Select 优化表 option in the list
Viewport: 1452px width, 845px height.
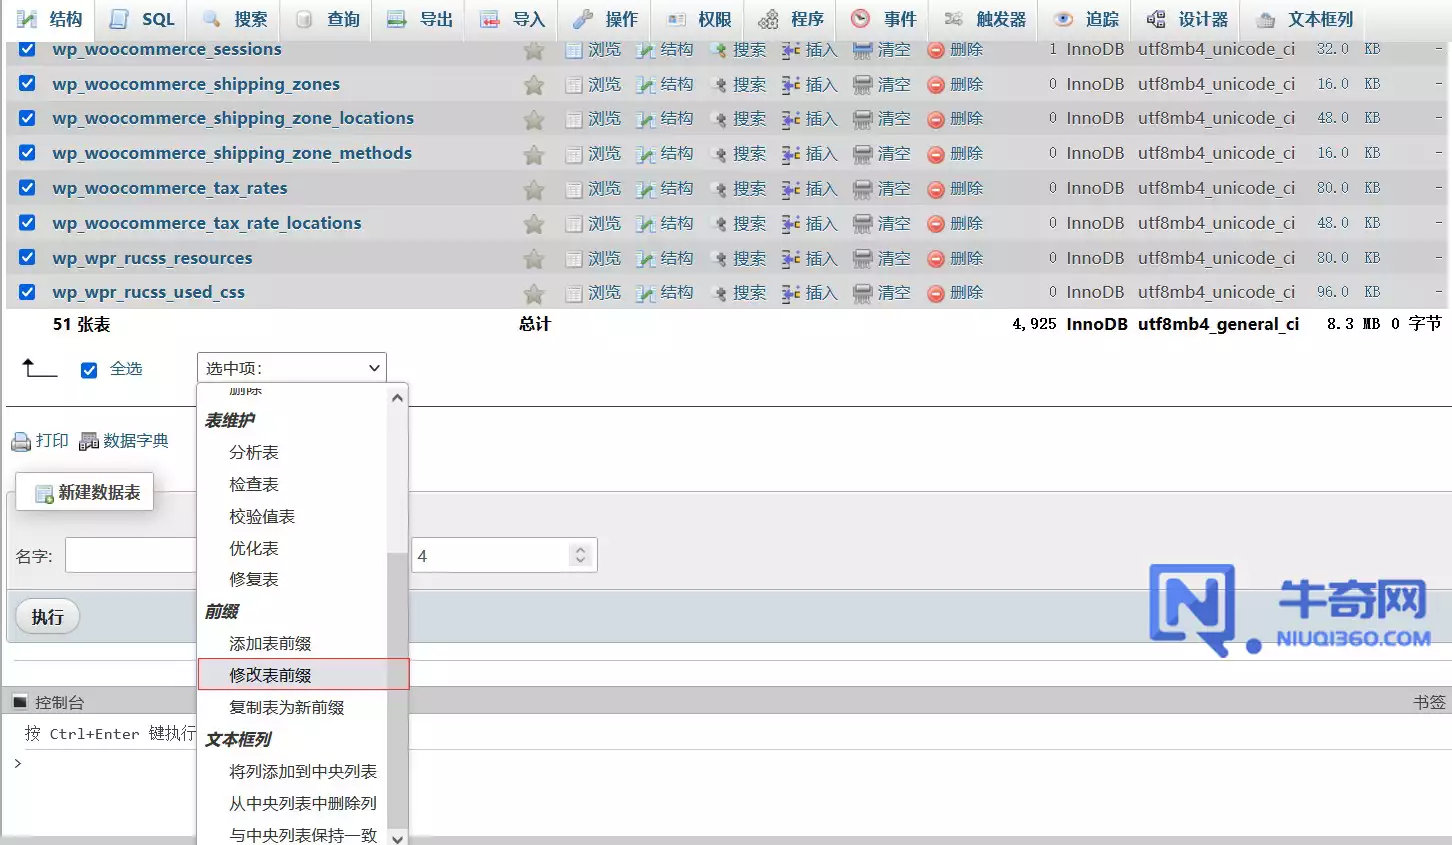(x=254, y=548)
